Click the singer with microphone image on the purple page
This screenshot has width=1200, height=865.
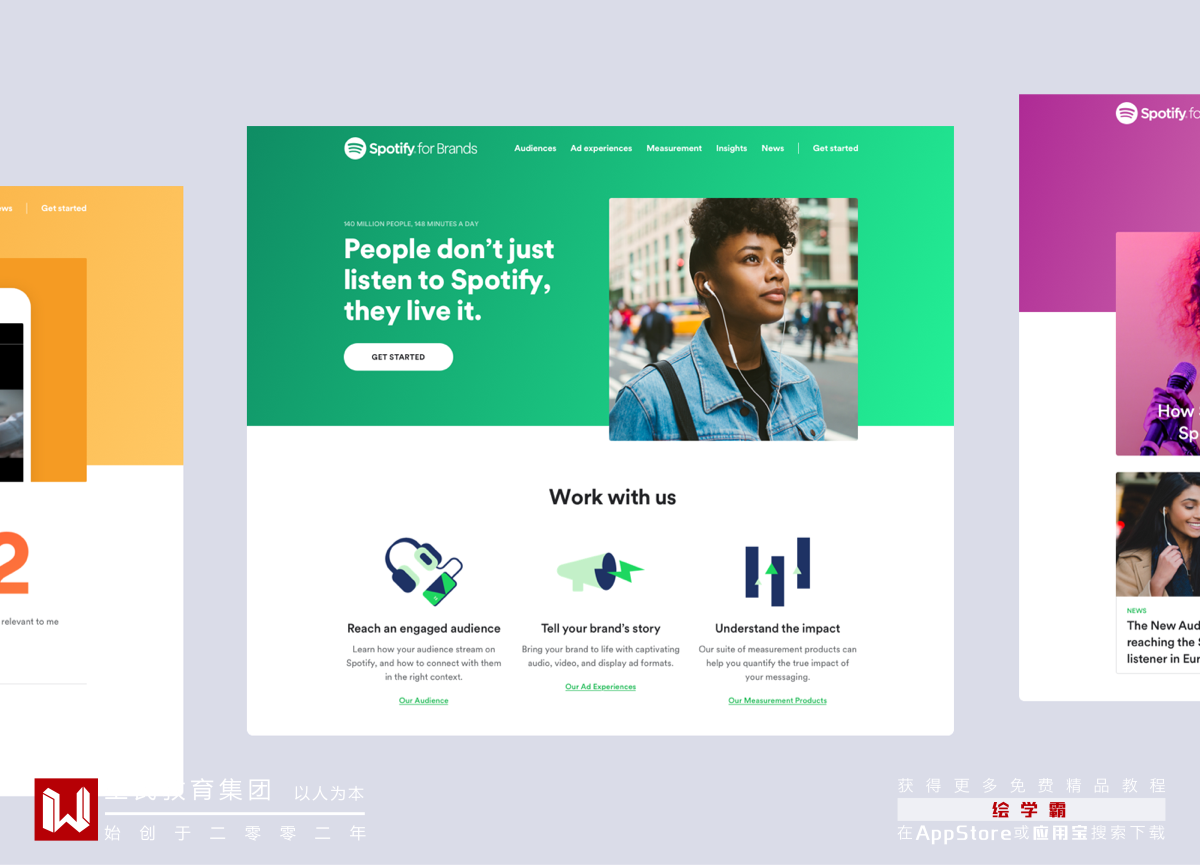1158,344
